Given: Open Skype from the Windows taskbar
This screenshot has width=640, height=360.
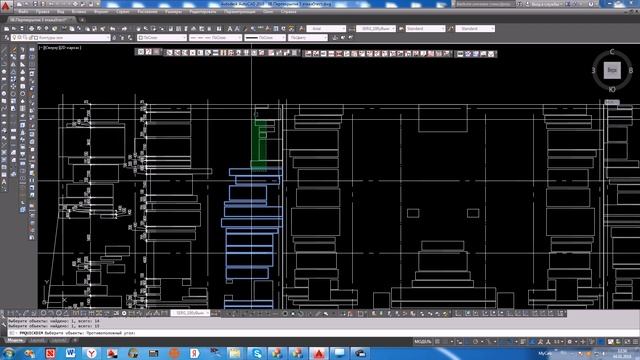Looking at the screenshot, I should click(257, 353).
